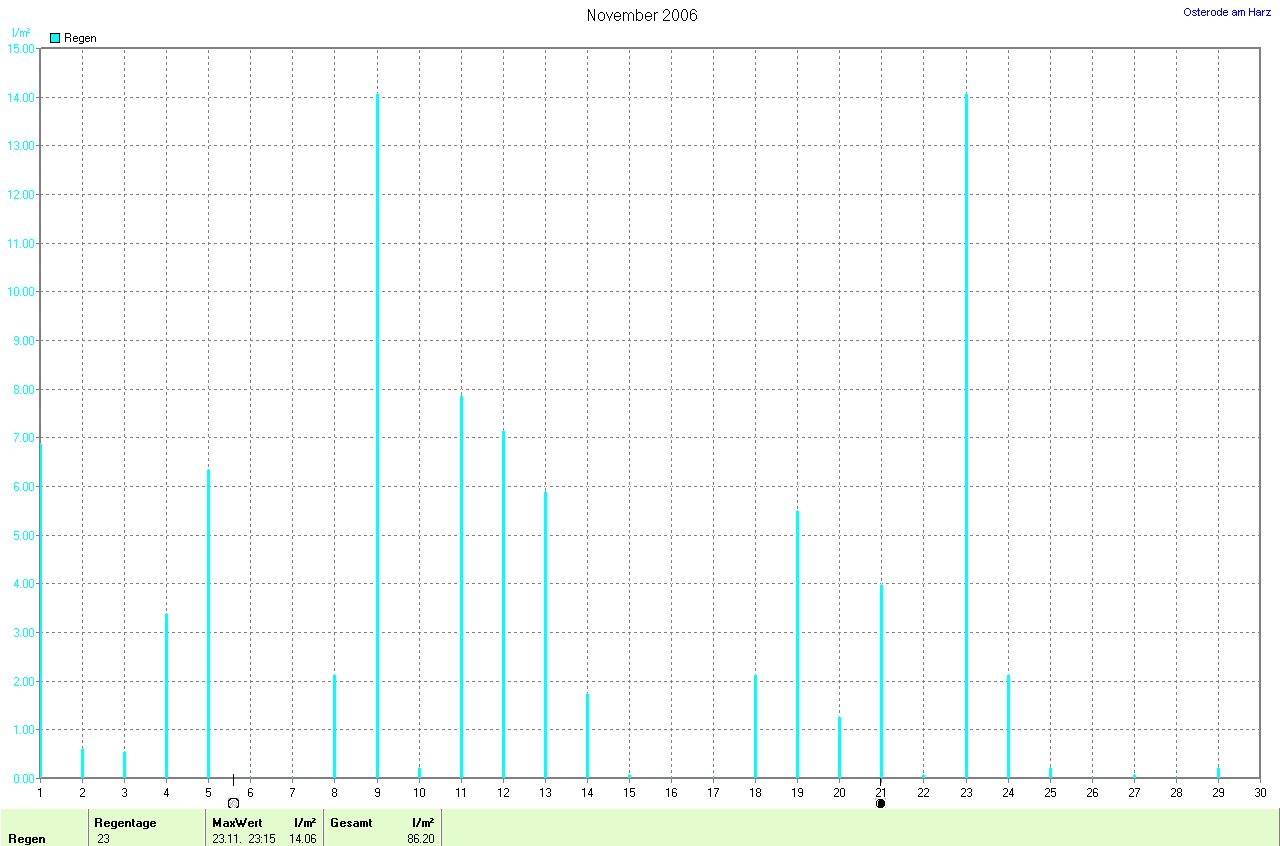Screen dimensions: 1280x846
Task: Select the total value 86.20
Action: (420, 838)
